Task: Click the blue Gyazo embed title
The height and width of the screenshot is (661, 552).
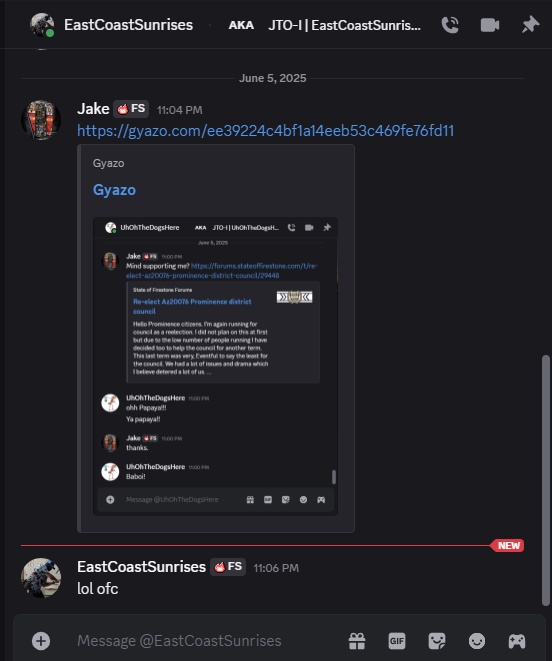Action: tap(114, 190)
